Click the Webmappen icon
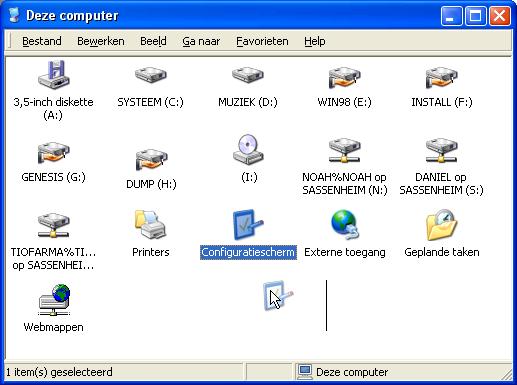Screen dimensions: 517x385 coord(54,300)
